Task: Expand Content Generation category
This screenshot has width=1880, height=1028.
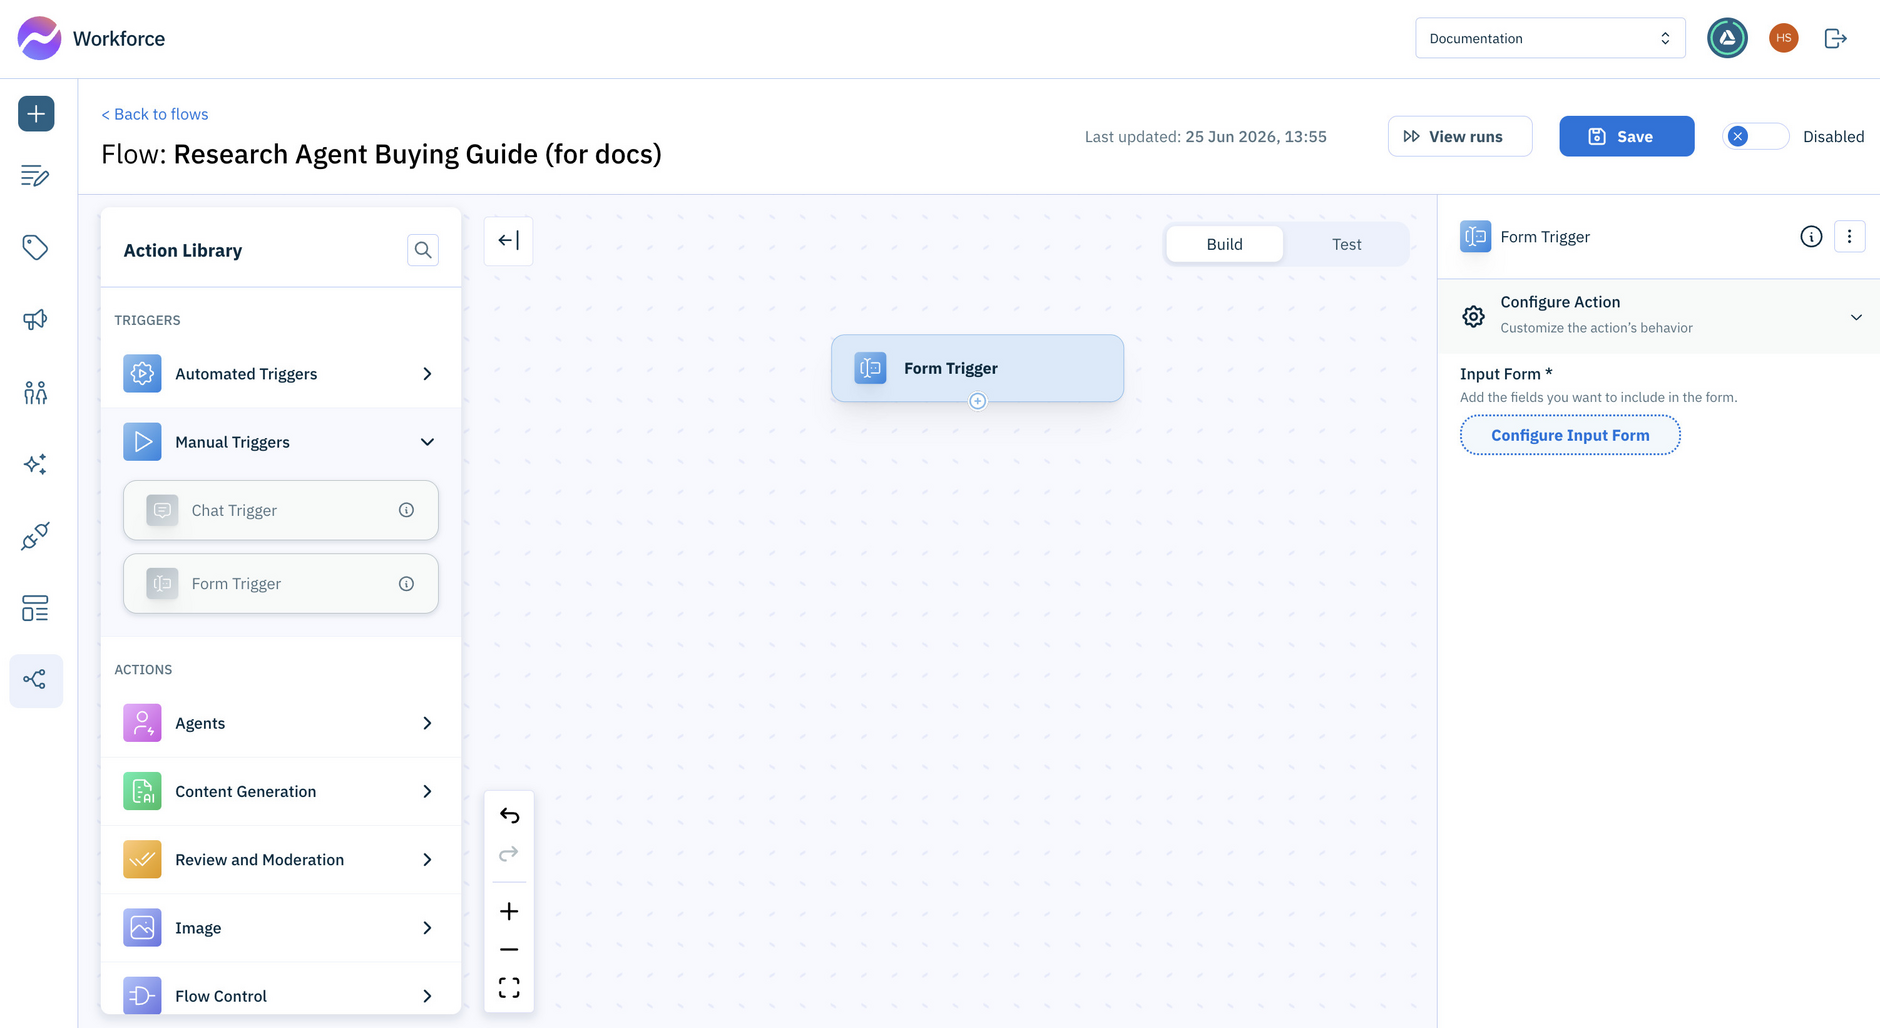Action: (x=281, y=791)
